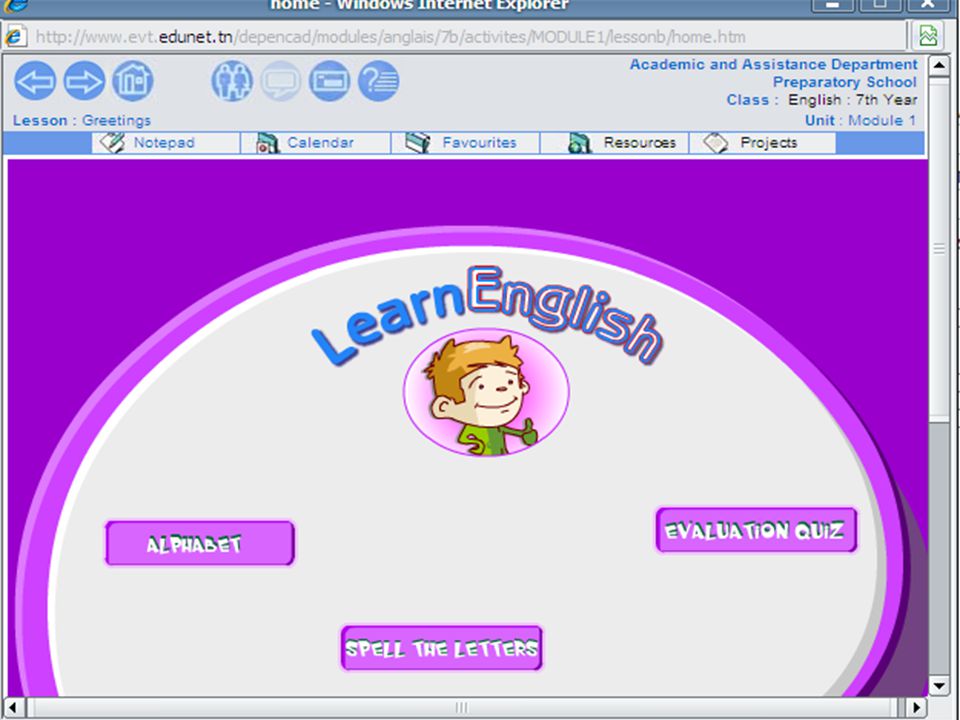This screenshot has height=720, width=960.
Task: Close the Internet Explorer window
Action: click(x=928, y=6)
